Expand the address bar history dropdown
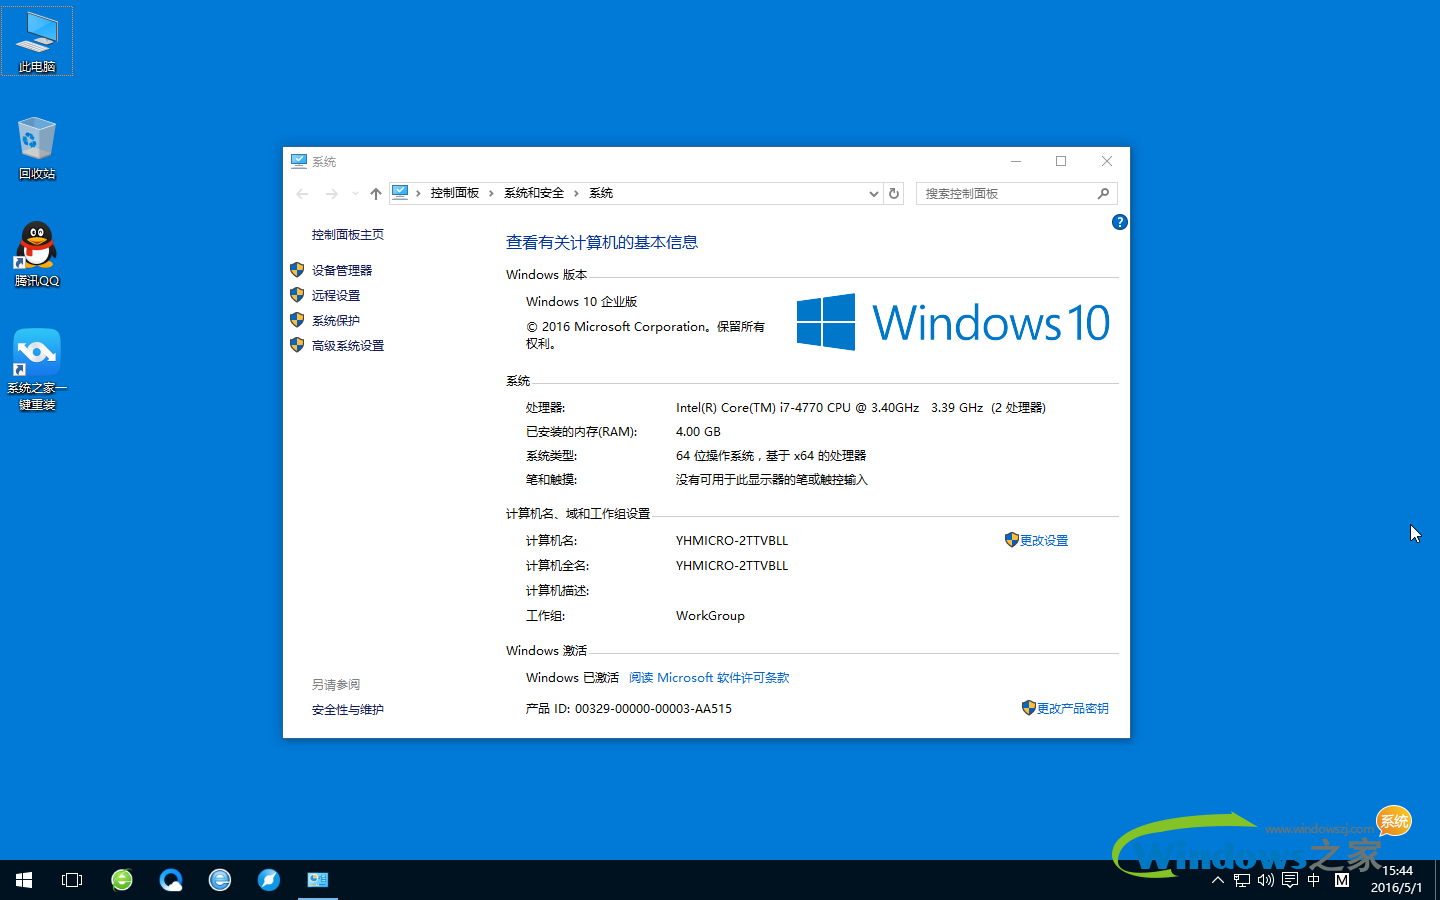Screen dimensions: 1440x900 coord(873,194)
